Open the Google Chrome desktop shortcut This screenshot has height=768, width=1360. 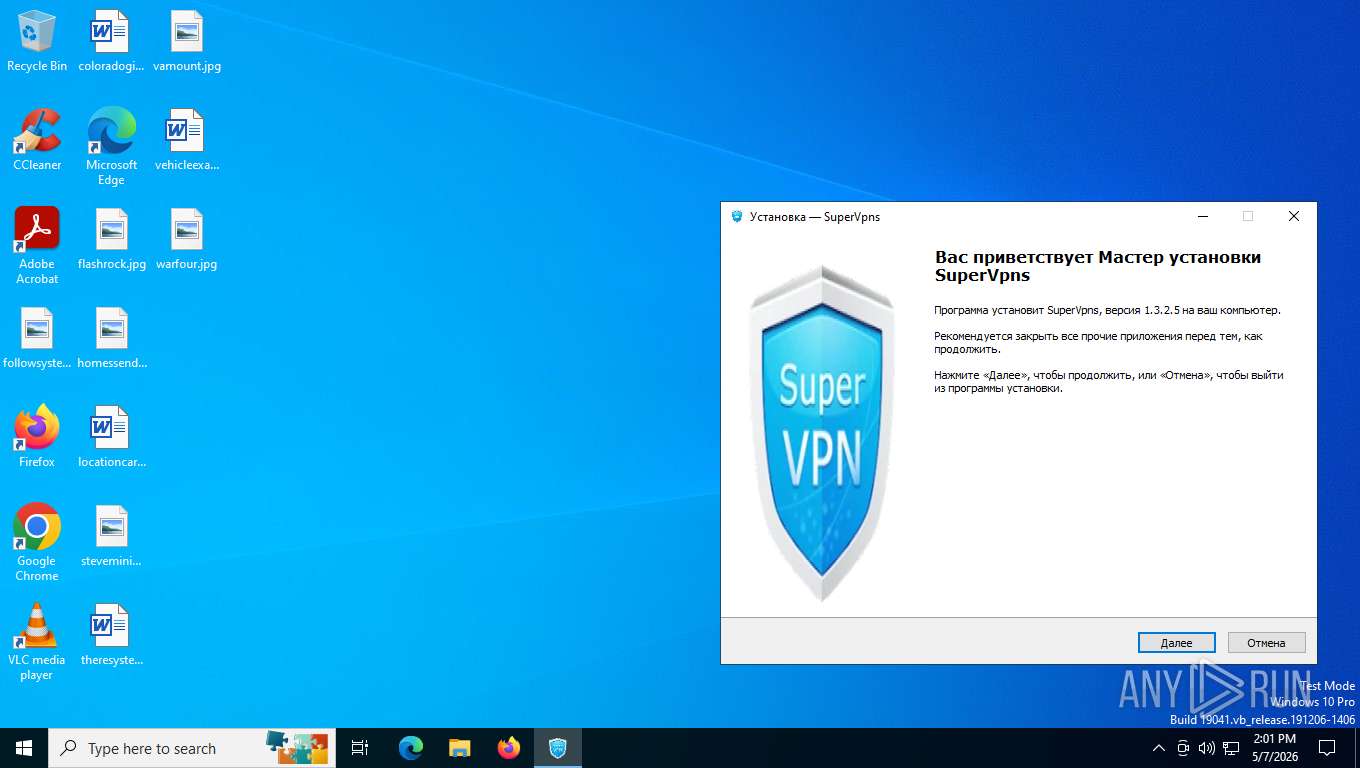pyautogui.click(x=37, y=542)
